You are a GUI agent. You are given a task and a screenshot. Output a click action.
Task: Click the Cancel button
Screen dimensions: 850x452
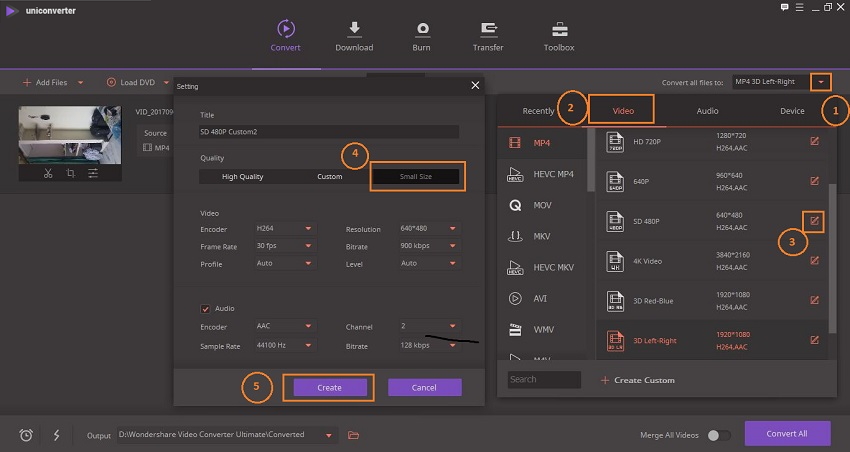coord(424,388)
